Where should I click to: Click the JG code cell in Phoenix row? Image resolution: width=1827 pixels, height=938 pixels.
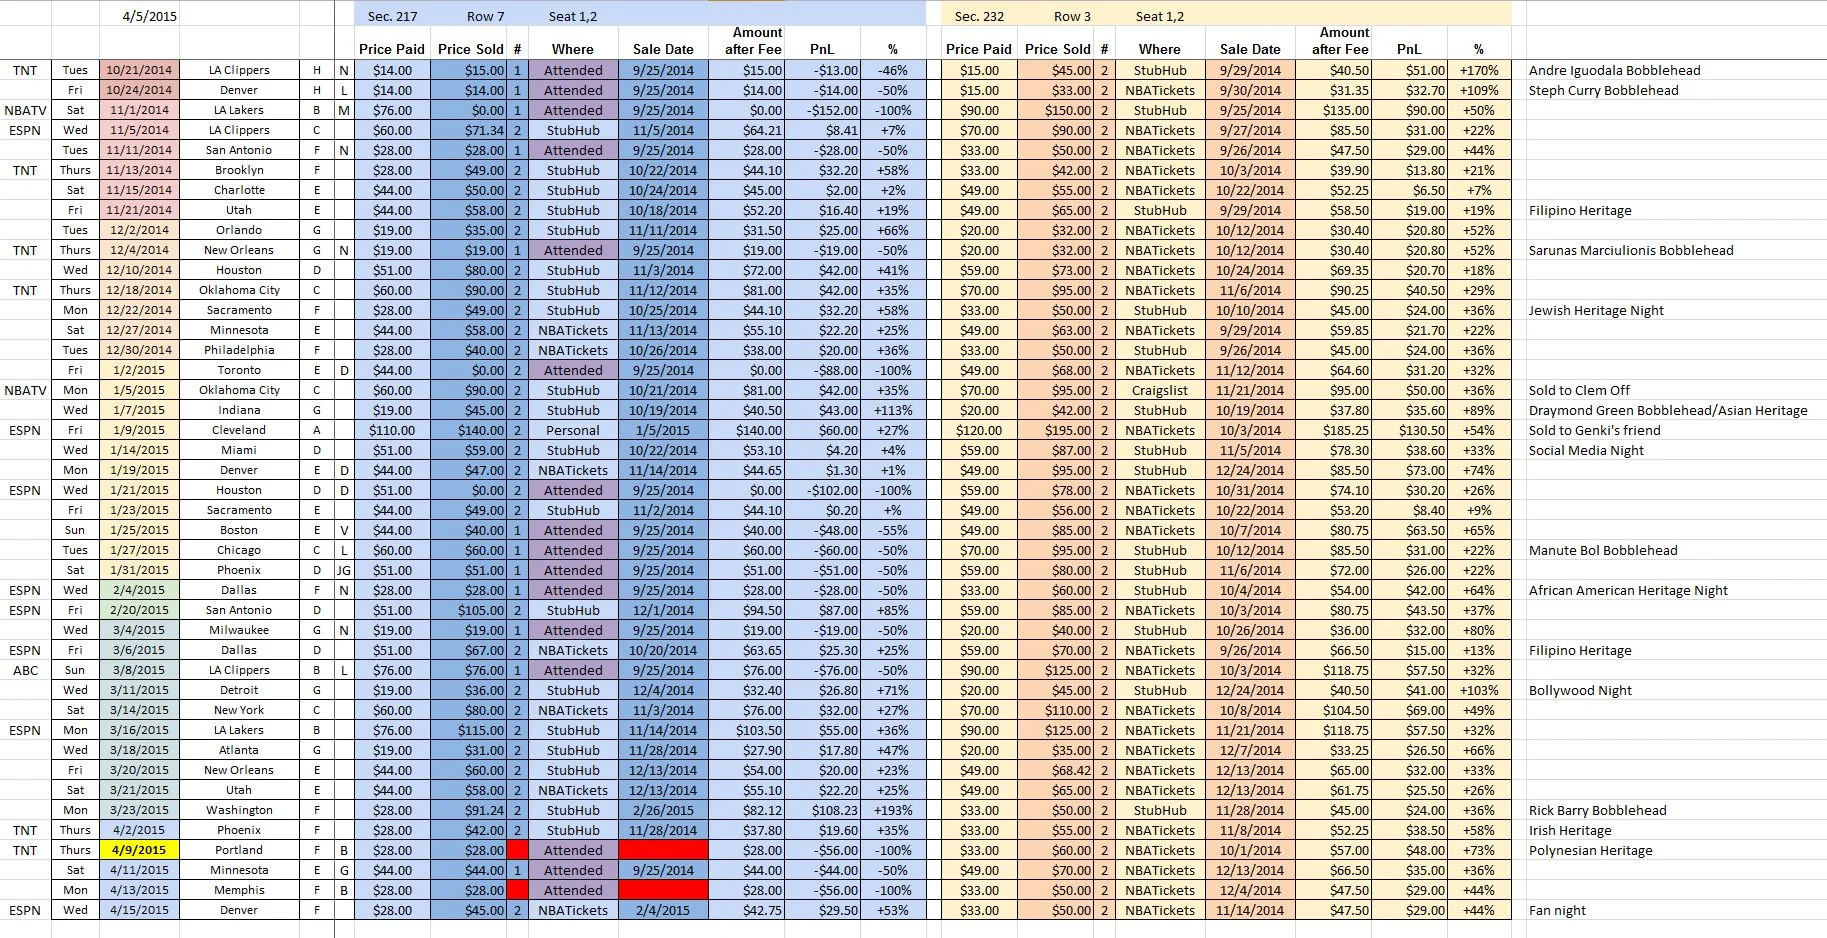[x=344, y=570]
